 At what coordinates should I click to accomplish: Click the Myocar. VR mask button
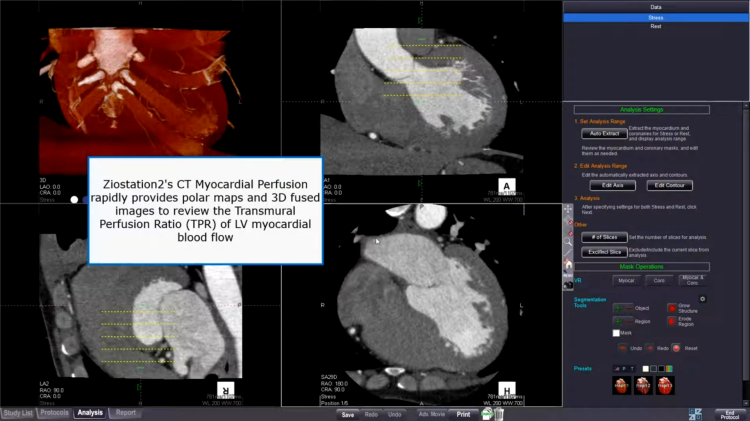pos(627,281)
